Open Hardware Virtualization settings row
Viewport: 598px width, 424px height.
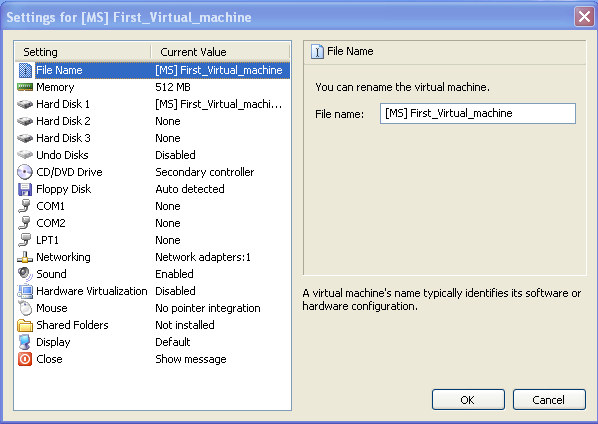pyautogui.click(x=153, y=291)
